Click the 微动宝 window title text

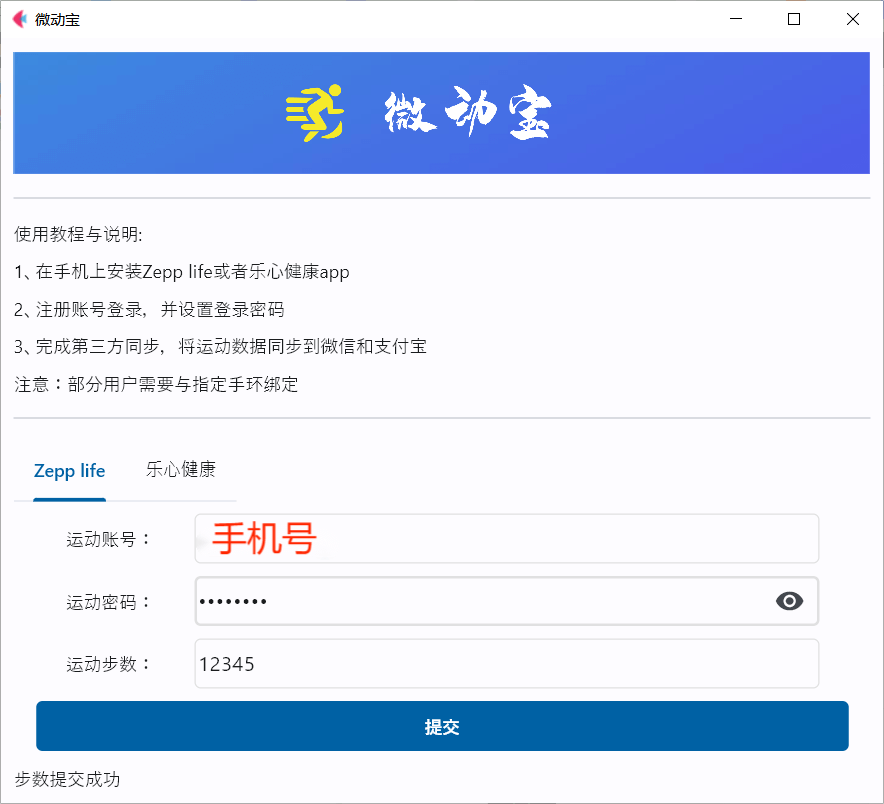click(58, 20)
